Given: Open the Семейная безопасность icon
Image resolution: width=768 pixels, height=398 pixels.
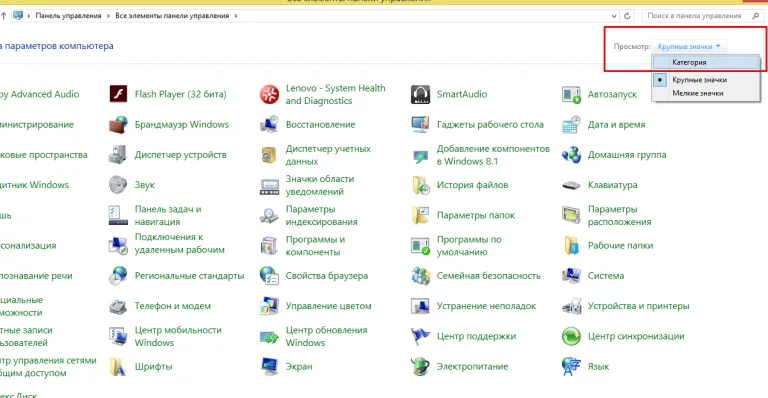Looking at the screenshot, I should (x=420, y=276).
